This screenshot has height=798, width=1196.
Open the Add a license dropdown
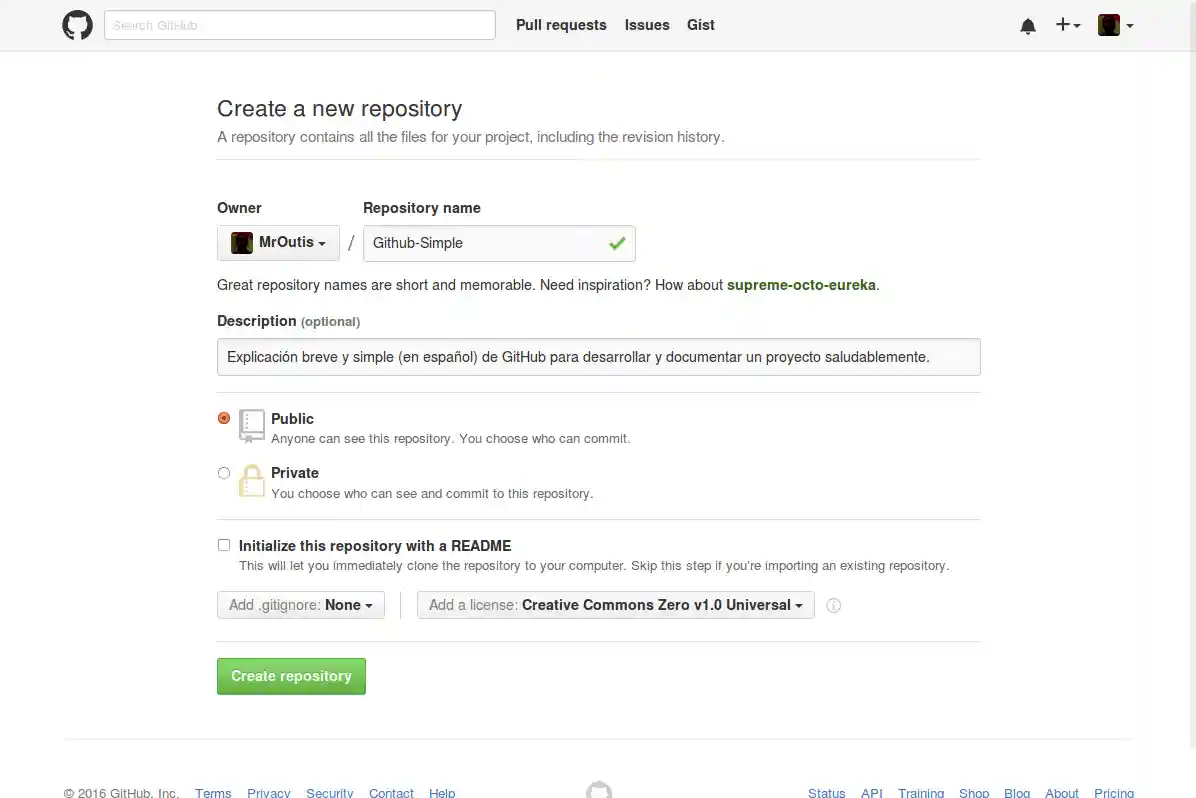coord(615,605)
